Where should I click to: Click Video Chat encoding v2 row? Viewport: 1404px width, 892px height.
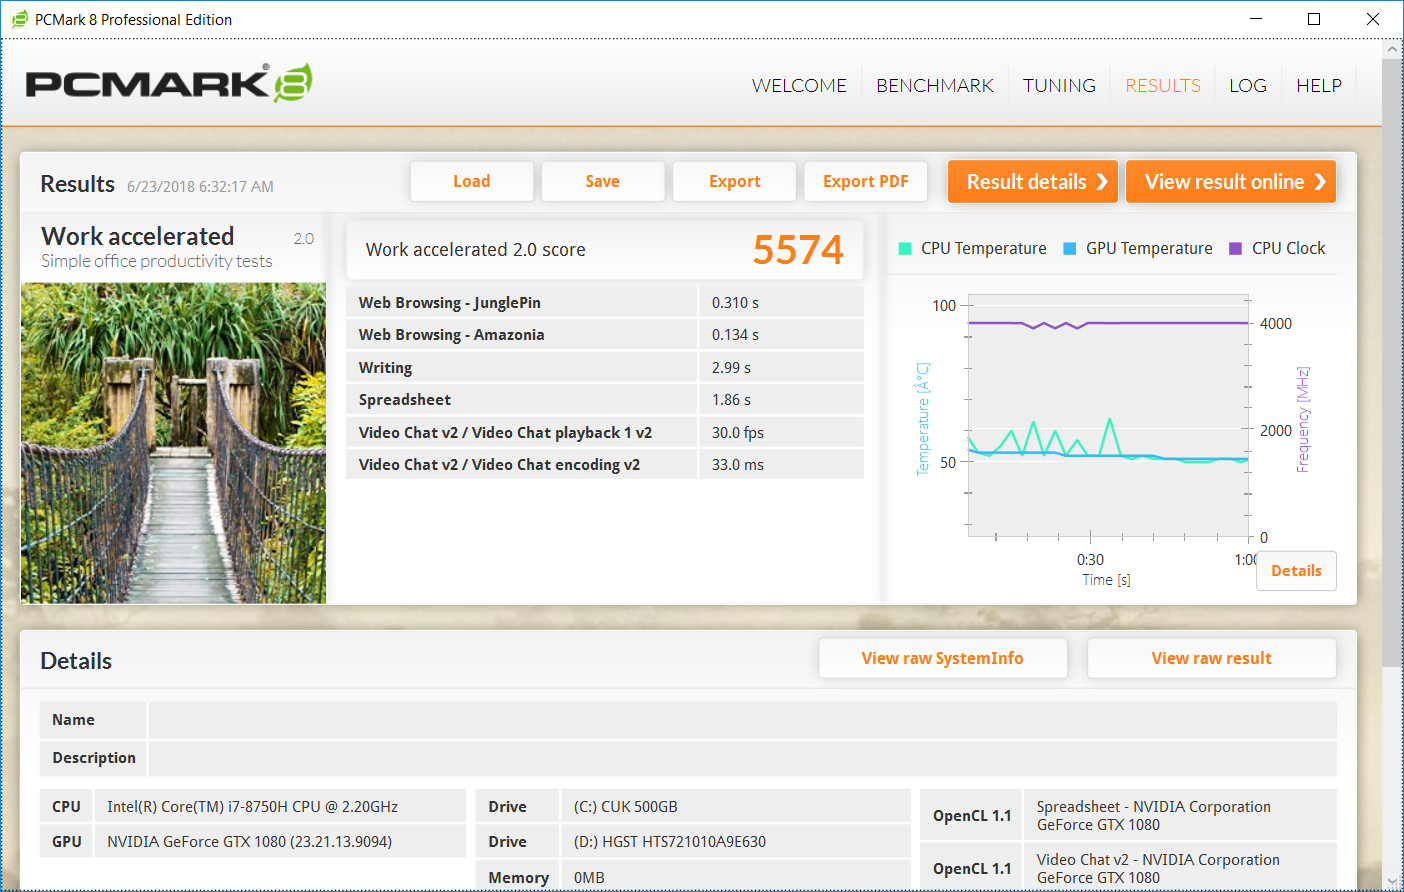[605, 465]
